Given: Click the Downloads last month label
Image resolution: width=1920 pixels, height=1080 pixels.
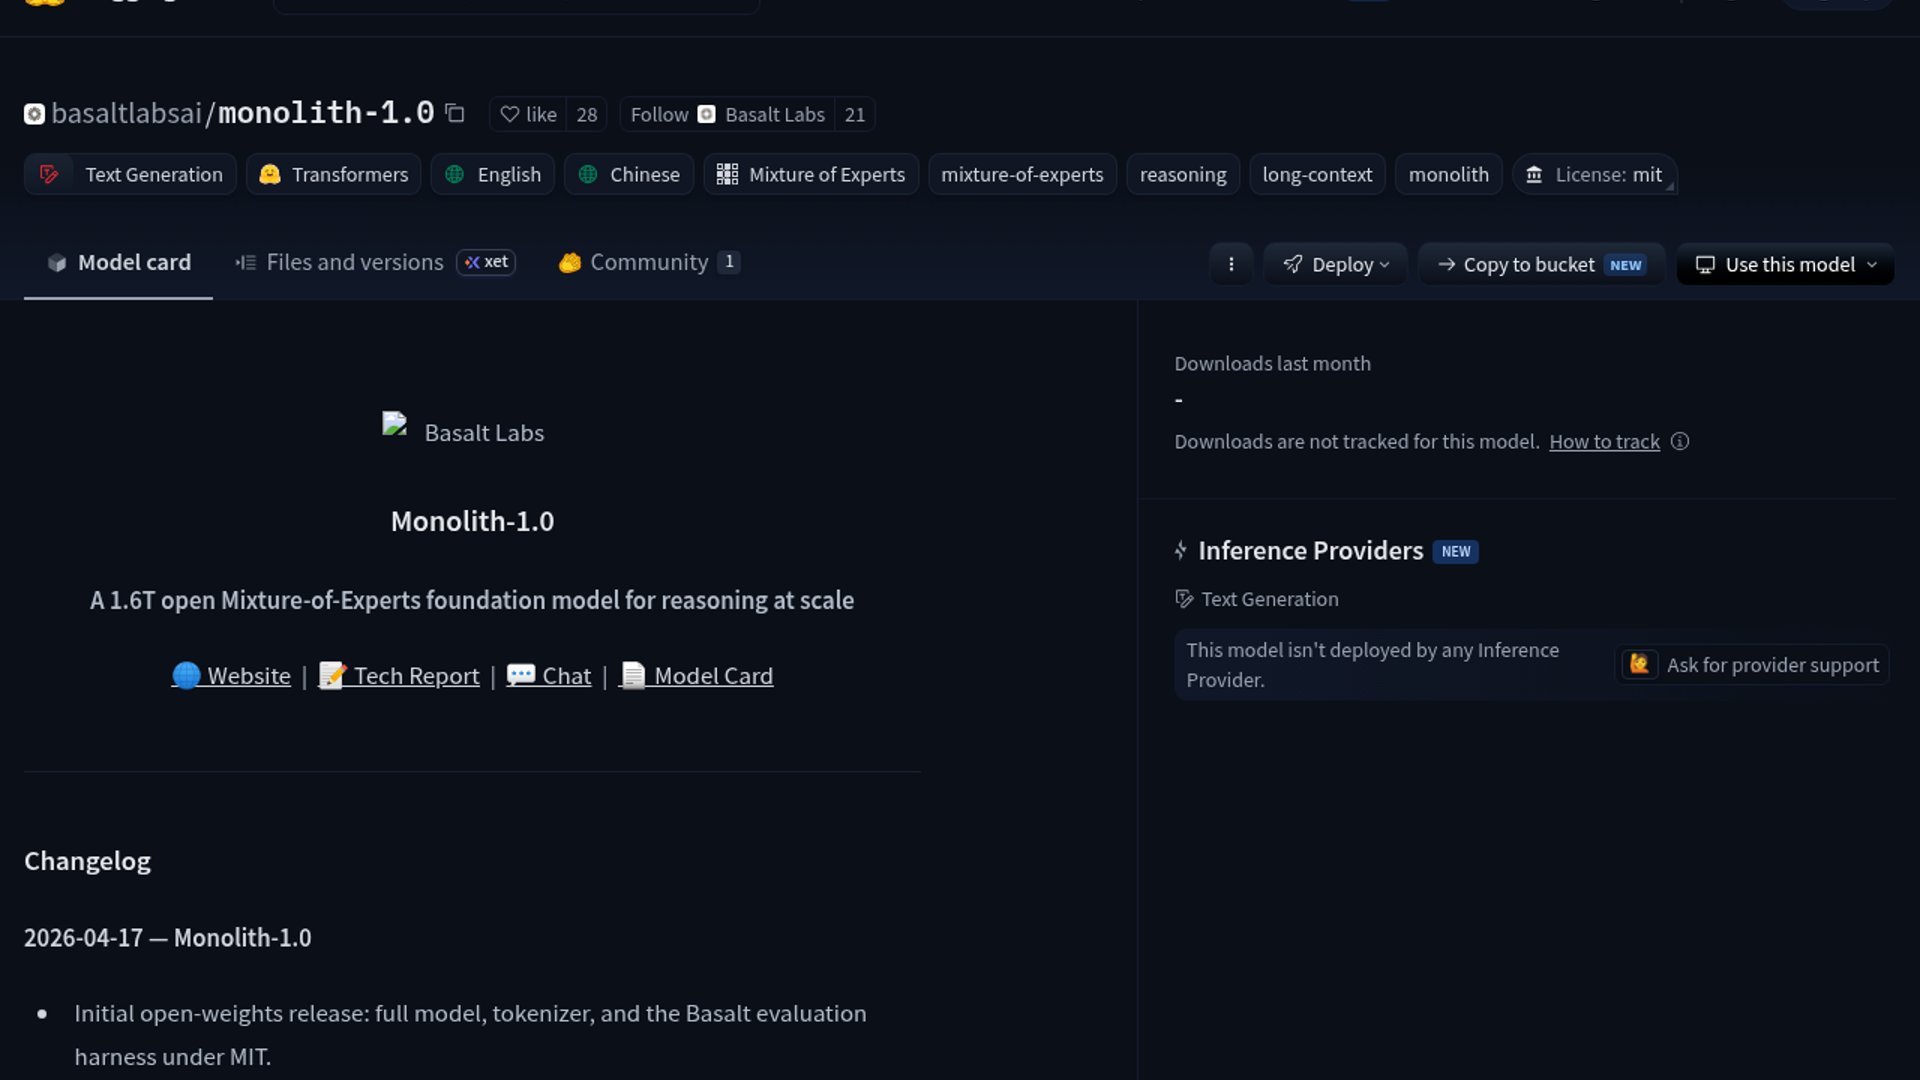Looking at the screenshot, I should [x=1272, y=364].
